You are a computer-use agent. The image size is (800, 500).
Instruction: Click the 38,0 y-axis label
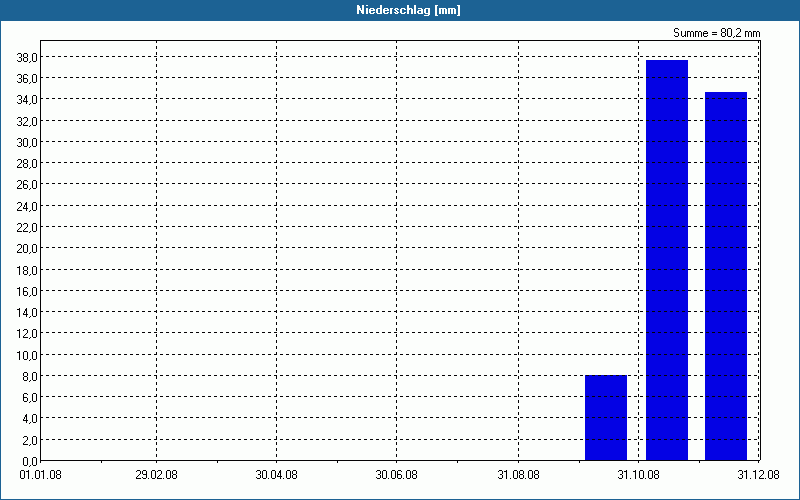[x=27, y=57]
